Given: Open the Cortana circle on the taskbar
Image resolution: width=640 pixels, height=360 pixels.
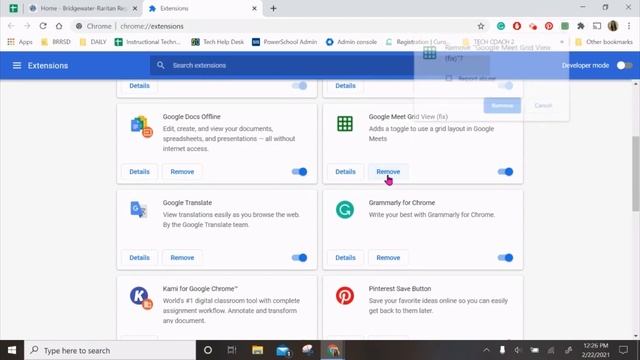Looking at the screenshot, I should (x=208, y=350).
